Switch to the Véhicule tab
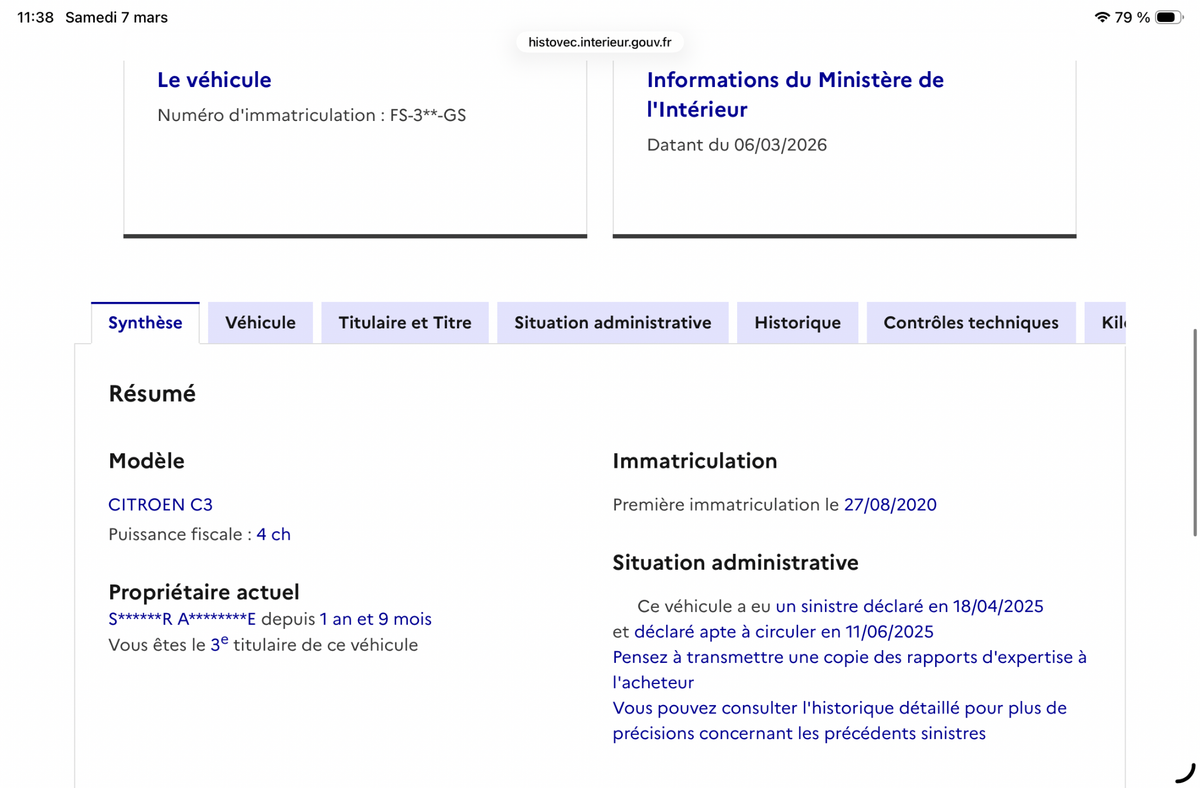1200x788 pixels. click(260, 322)
